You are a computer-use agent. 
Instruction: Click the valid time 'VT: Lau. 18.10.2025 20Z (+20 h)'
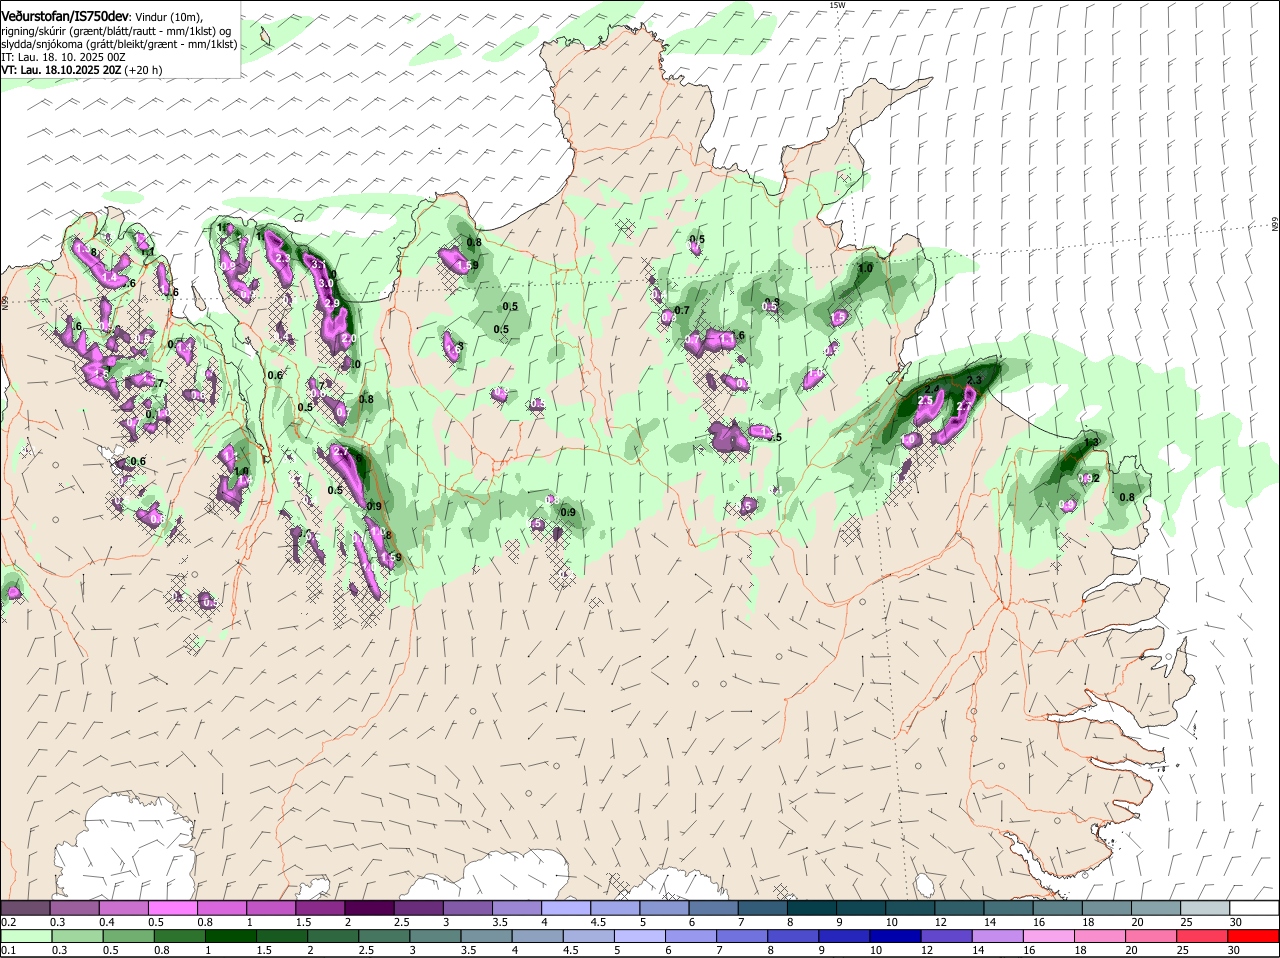point(82,70)
